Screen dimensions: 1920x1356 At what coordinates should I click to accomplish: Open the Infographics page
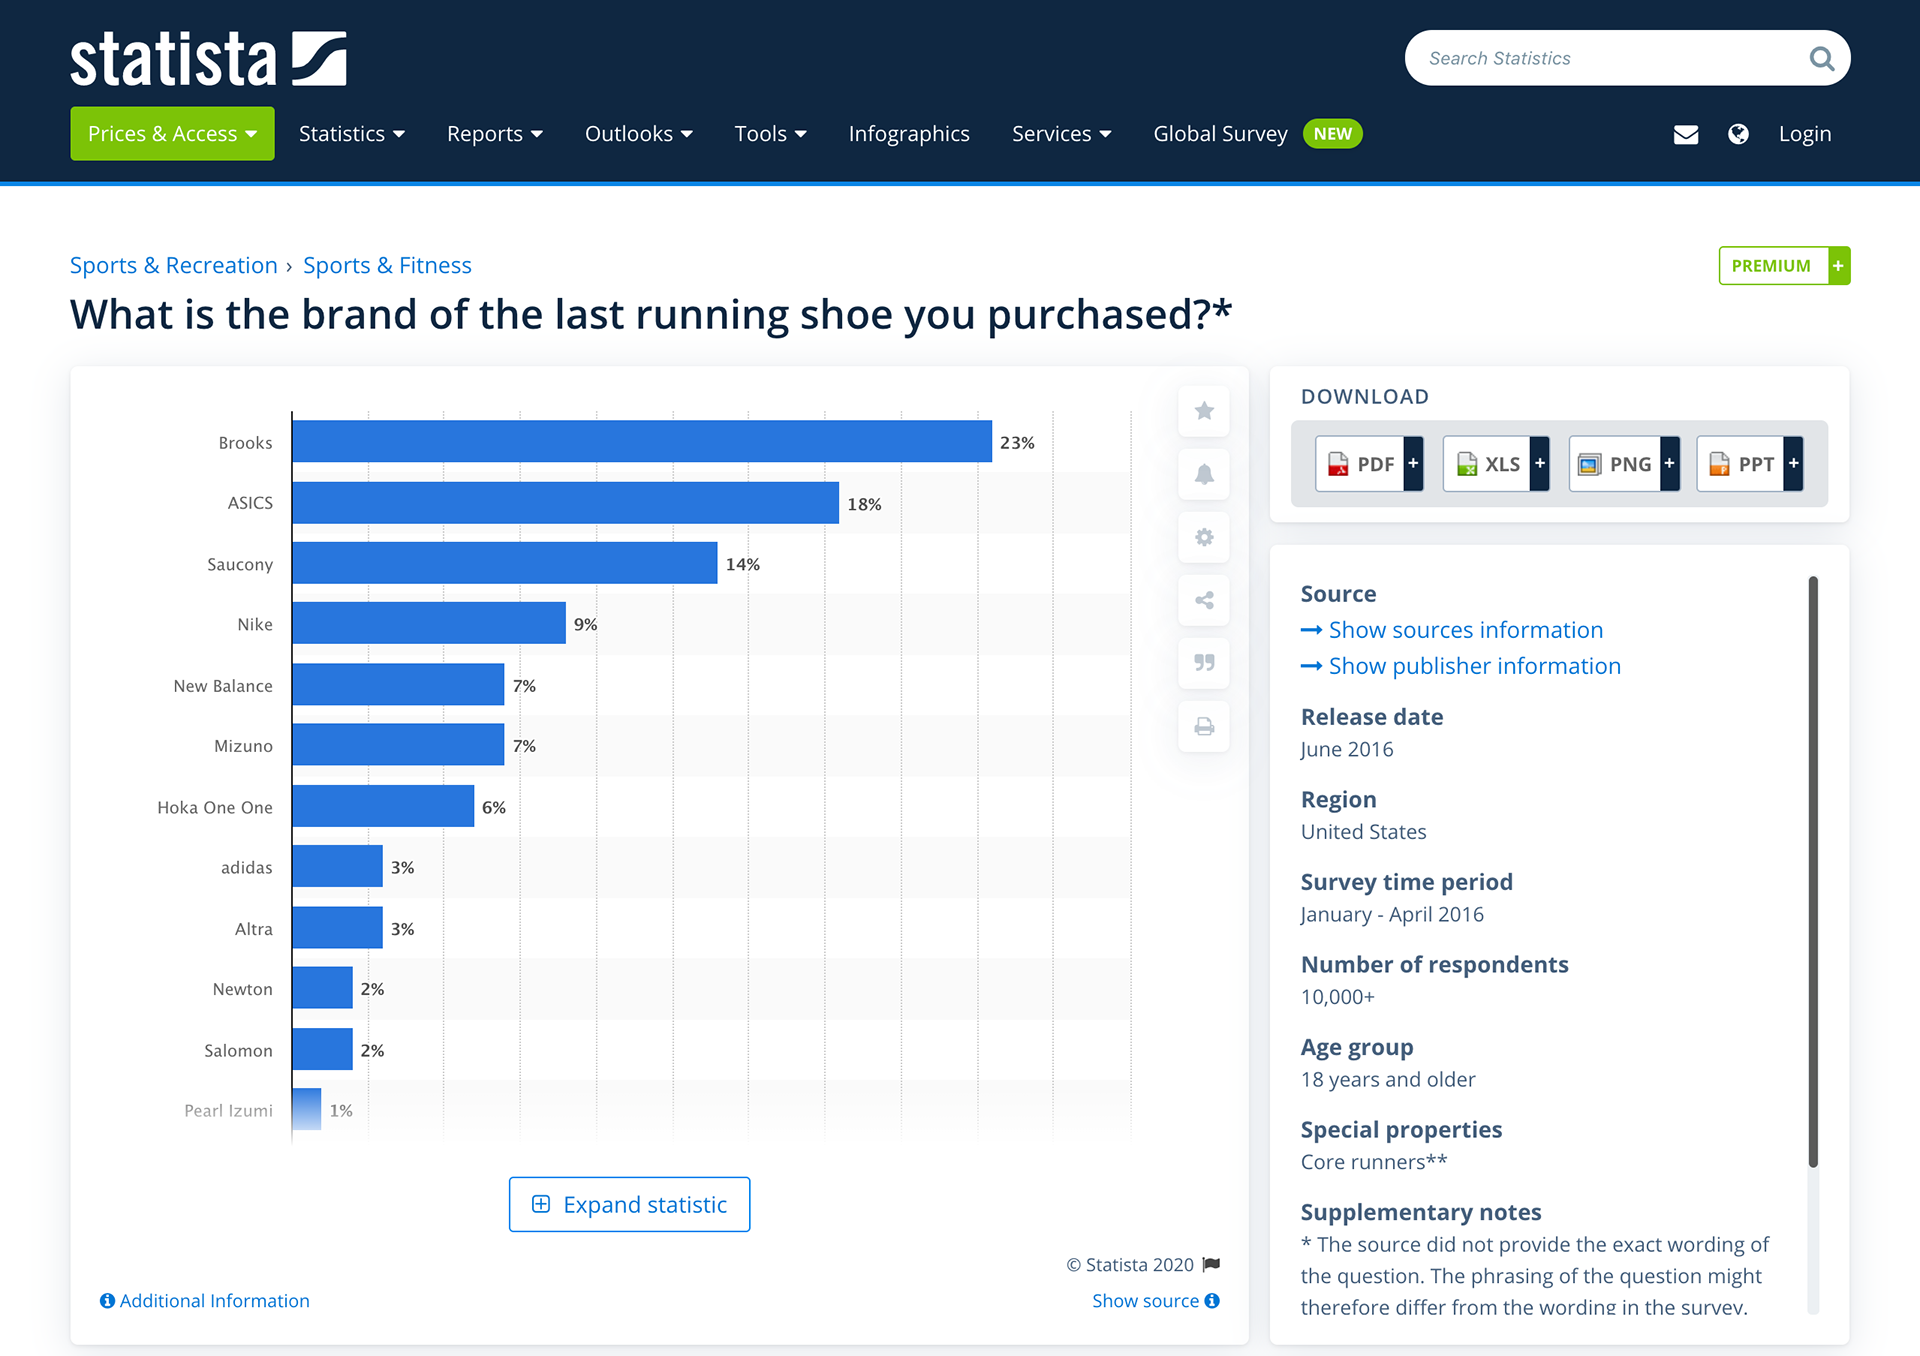pos(909,134)
